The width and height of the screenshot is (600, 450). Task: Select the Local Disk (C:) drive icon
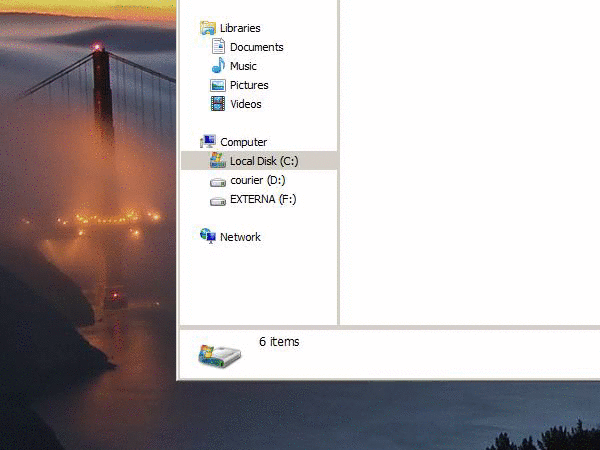coord(217,160)
